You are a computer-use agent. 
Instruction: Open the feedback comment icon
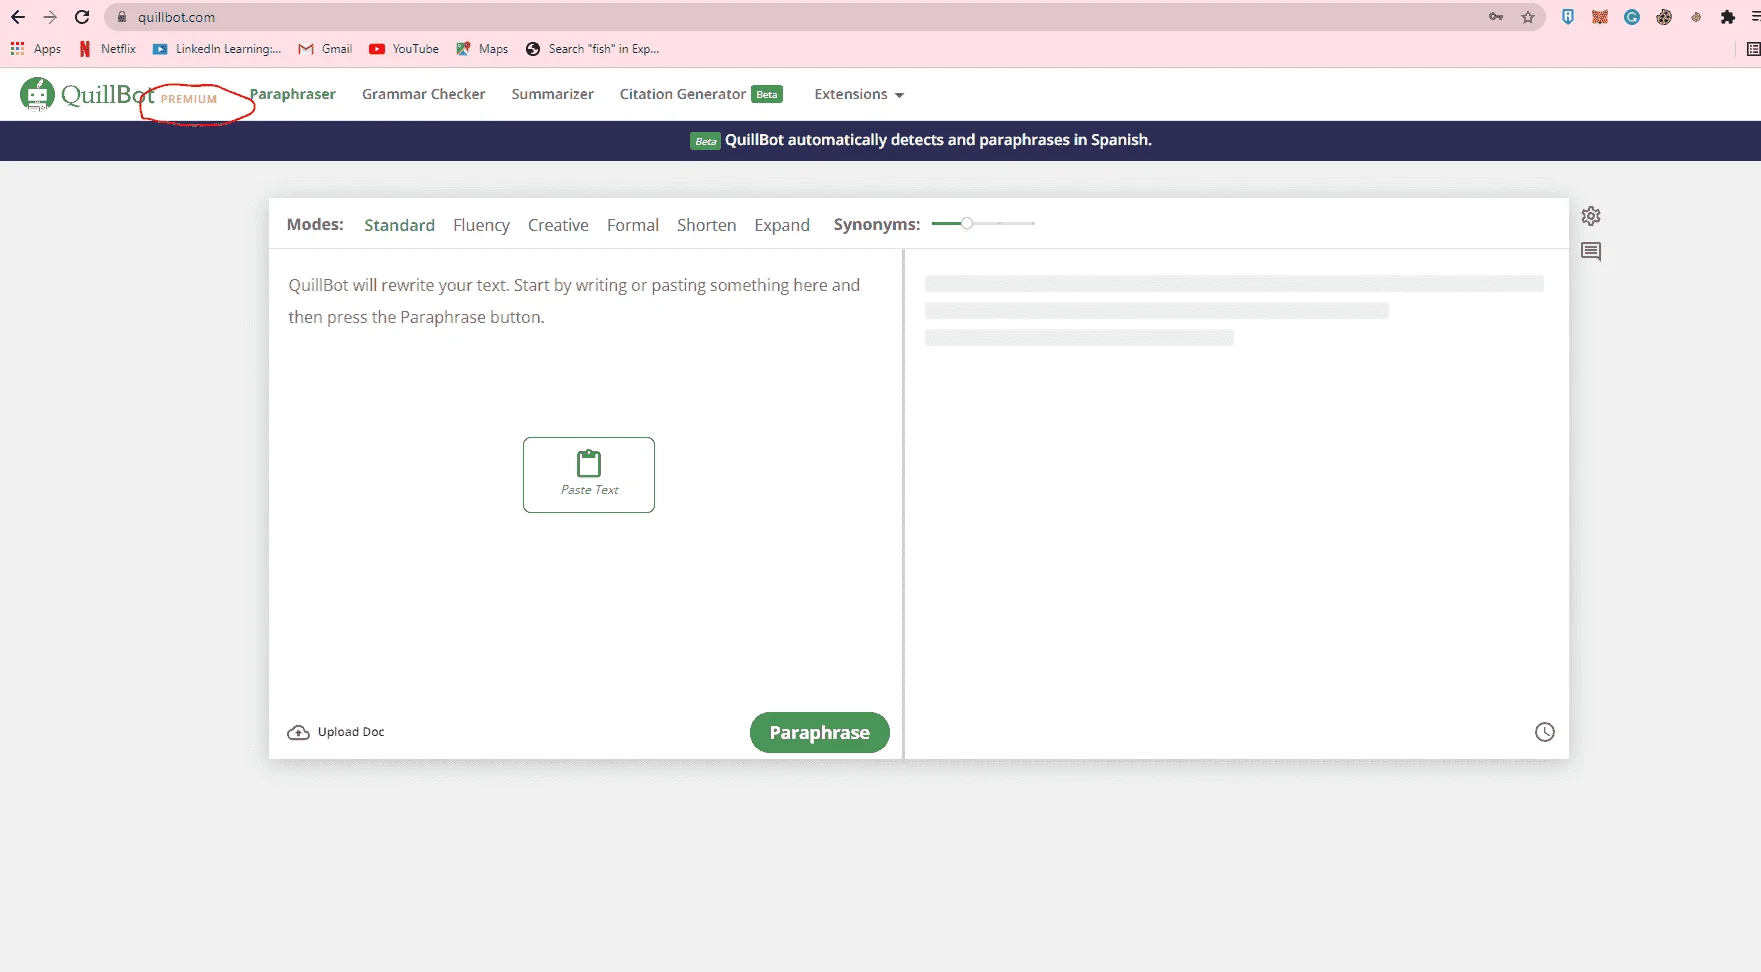(x=1591, y=251)
